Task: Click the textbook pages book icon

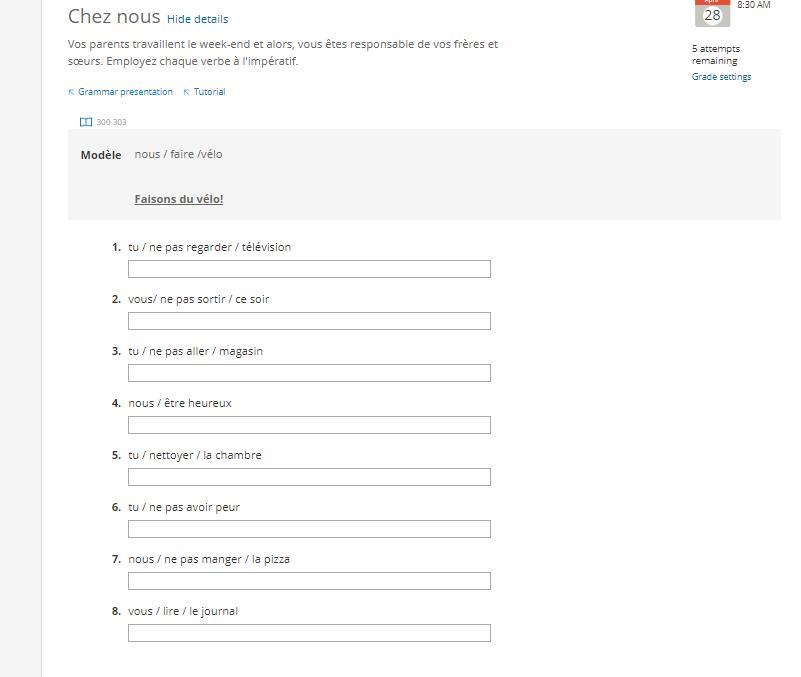Action: tap(86, 122)
